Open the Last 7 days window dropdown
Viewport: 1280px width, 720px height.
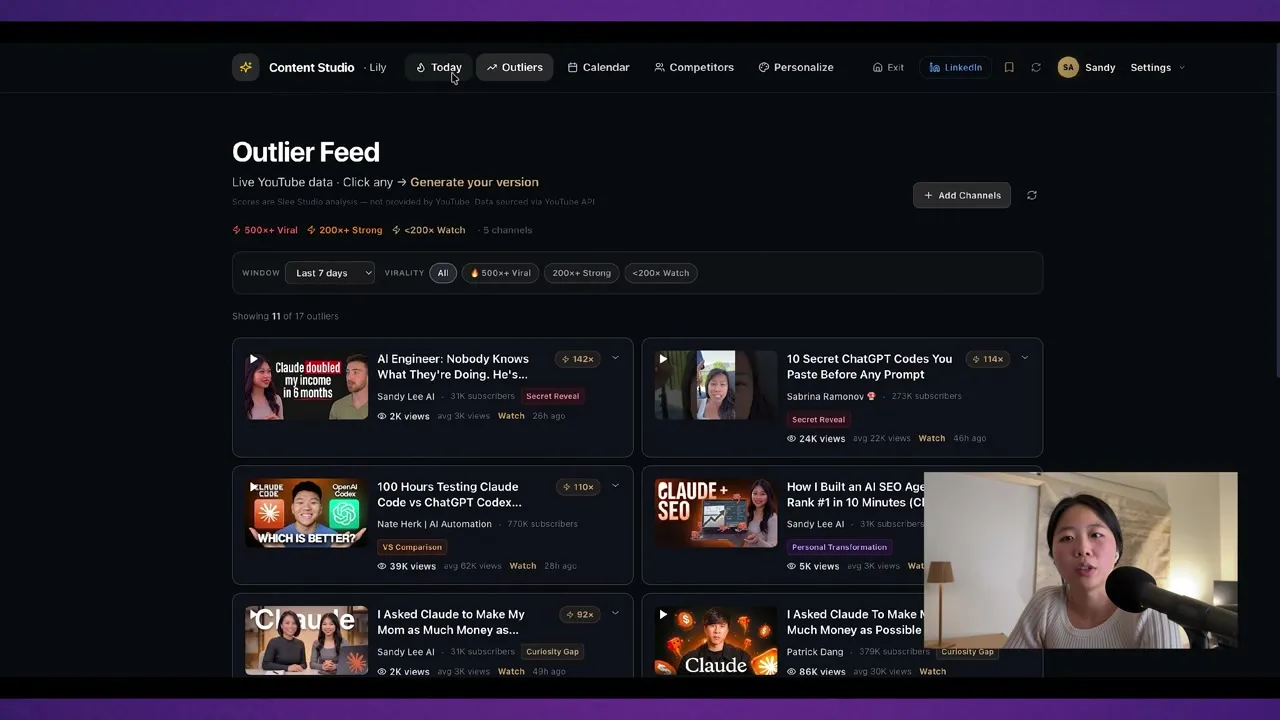coord(330,273)
